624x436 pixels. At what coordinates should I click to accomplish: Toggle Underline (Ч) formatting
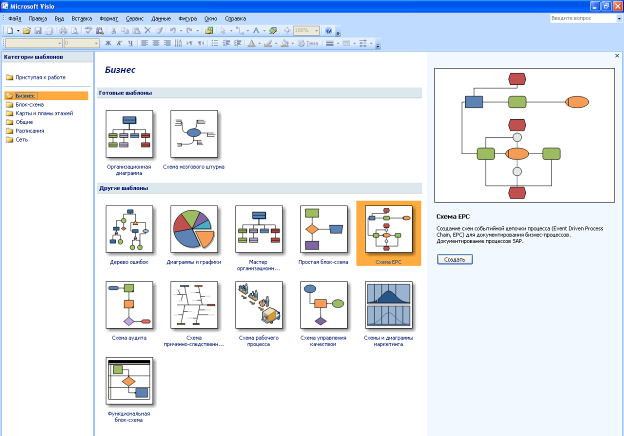pyautogui.click(x=130, y=43)
